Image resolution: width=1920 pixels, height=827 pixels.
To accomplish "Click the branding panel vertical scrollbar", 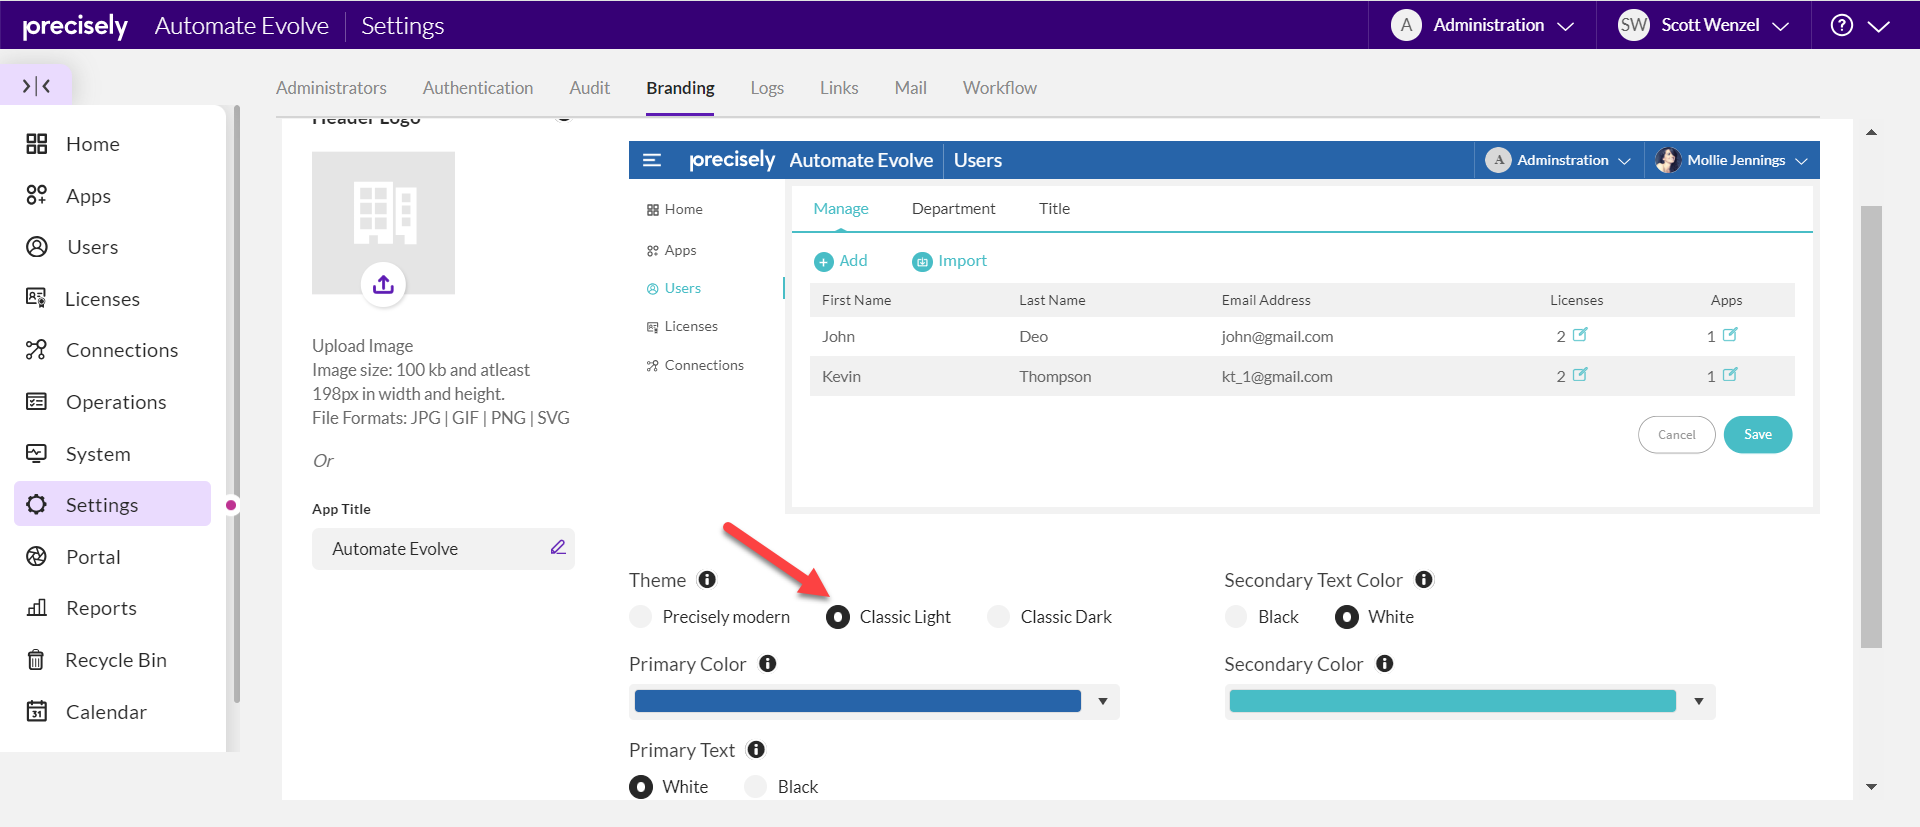I will (1871, 427).
